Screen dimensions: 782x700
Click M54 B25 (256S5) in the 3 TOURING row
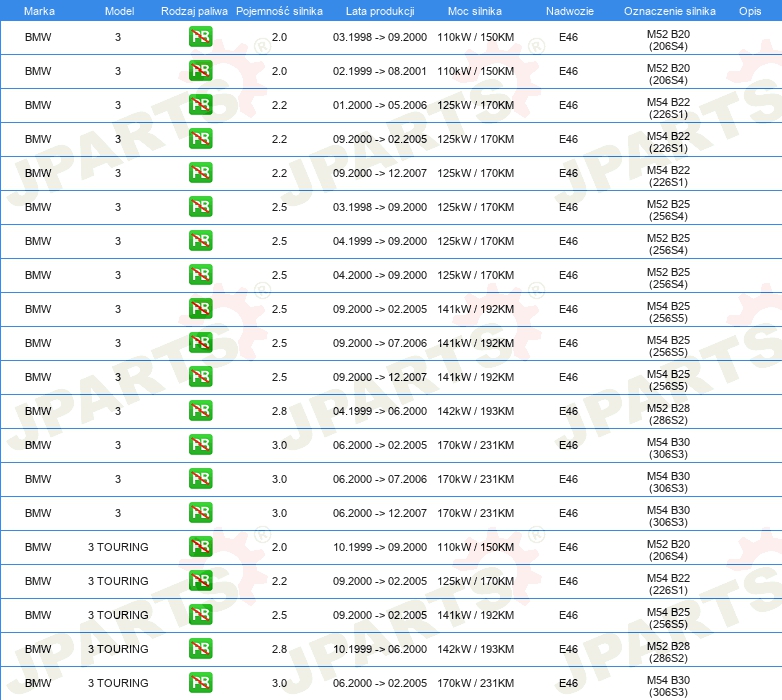tap(668, 618)
